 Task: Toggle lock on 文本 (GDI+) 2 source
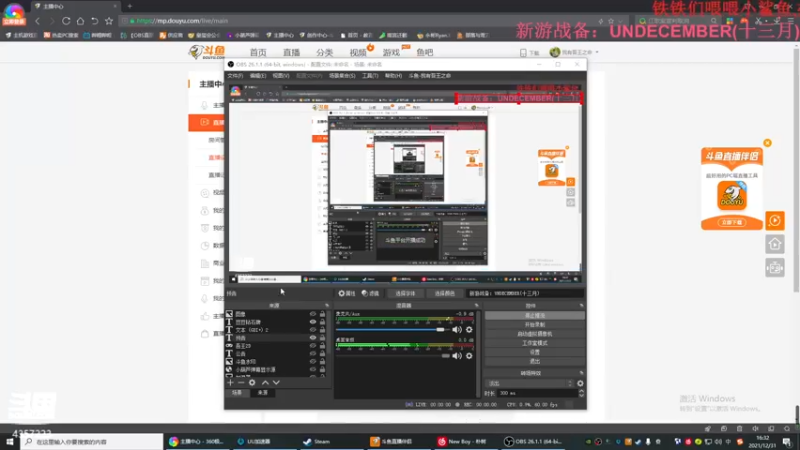tap(322, 330)
